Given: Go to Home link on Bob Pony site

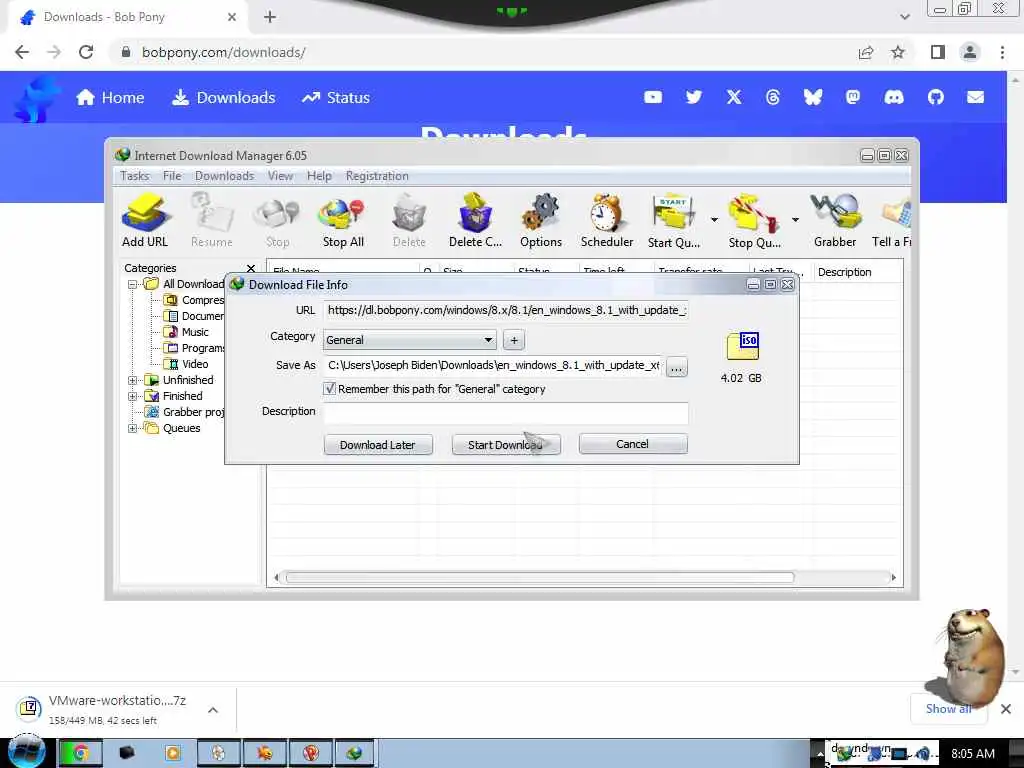Looking at the screenshot, I should pyautogui.click(x=110, y=97).
